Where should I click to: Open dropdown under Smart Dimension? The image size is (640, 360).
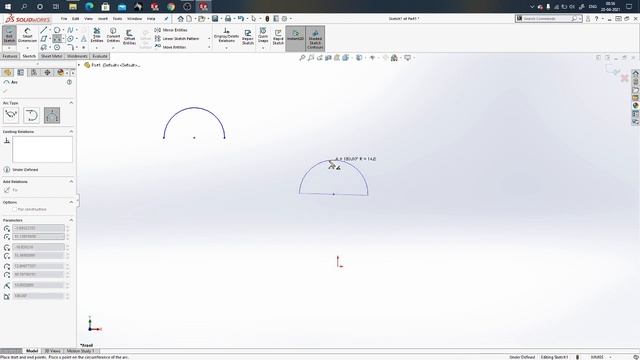[x=27, y=48]
